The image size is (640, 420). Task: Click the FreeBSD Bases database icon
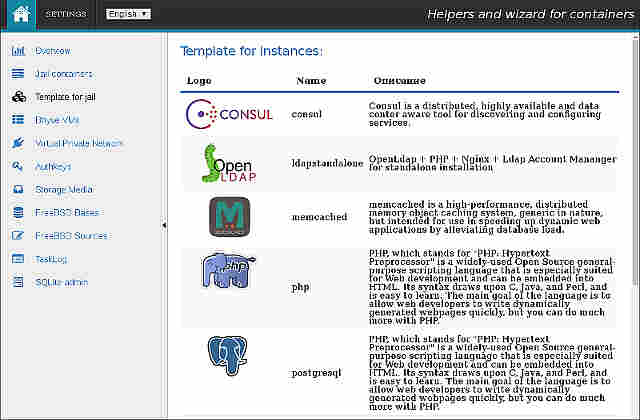point(18,212)
